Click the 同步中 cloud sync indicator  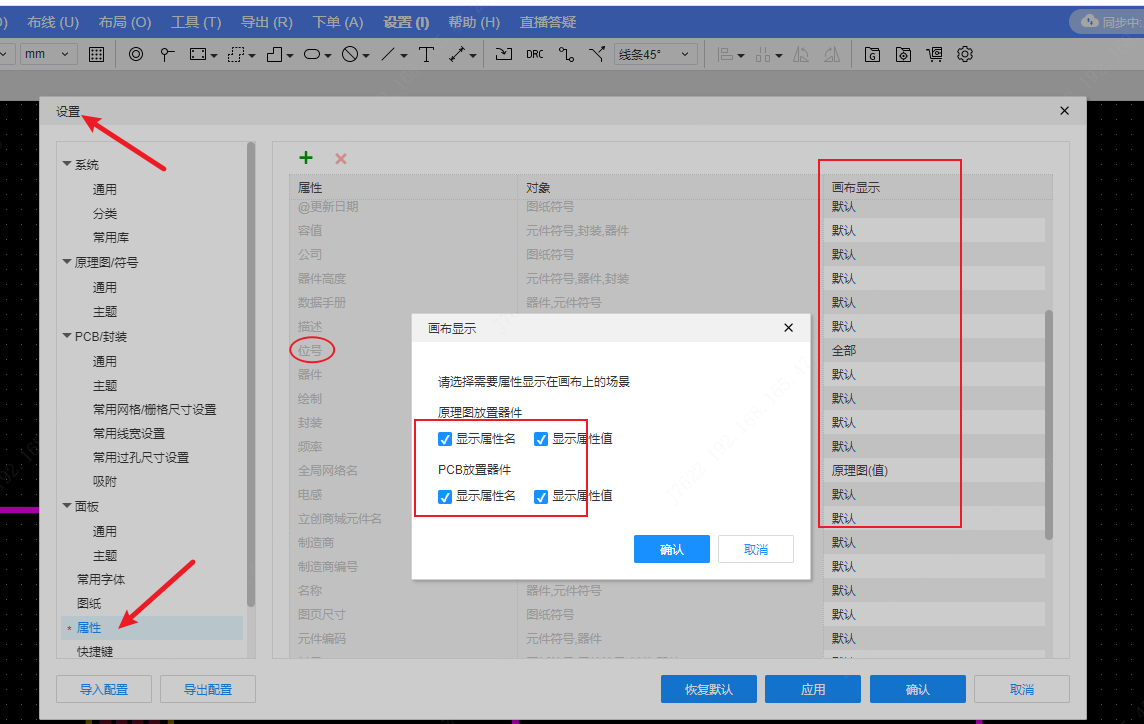[x=1110, y=21]
